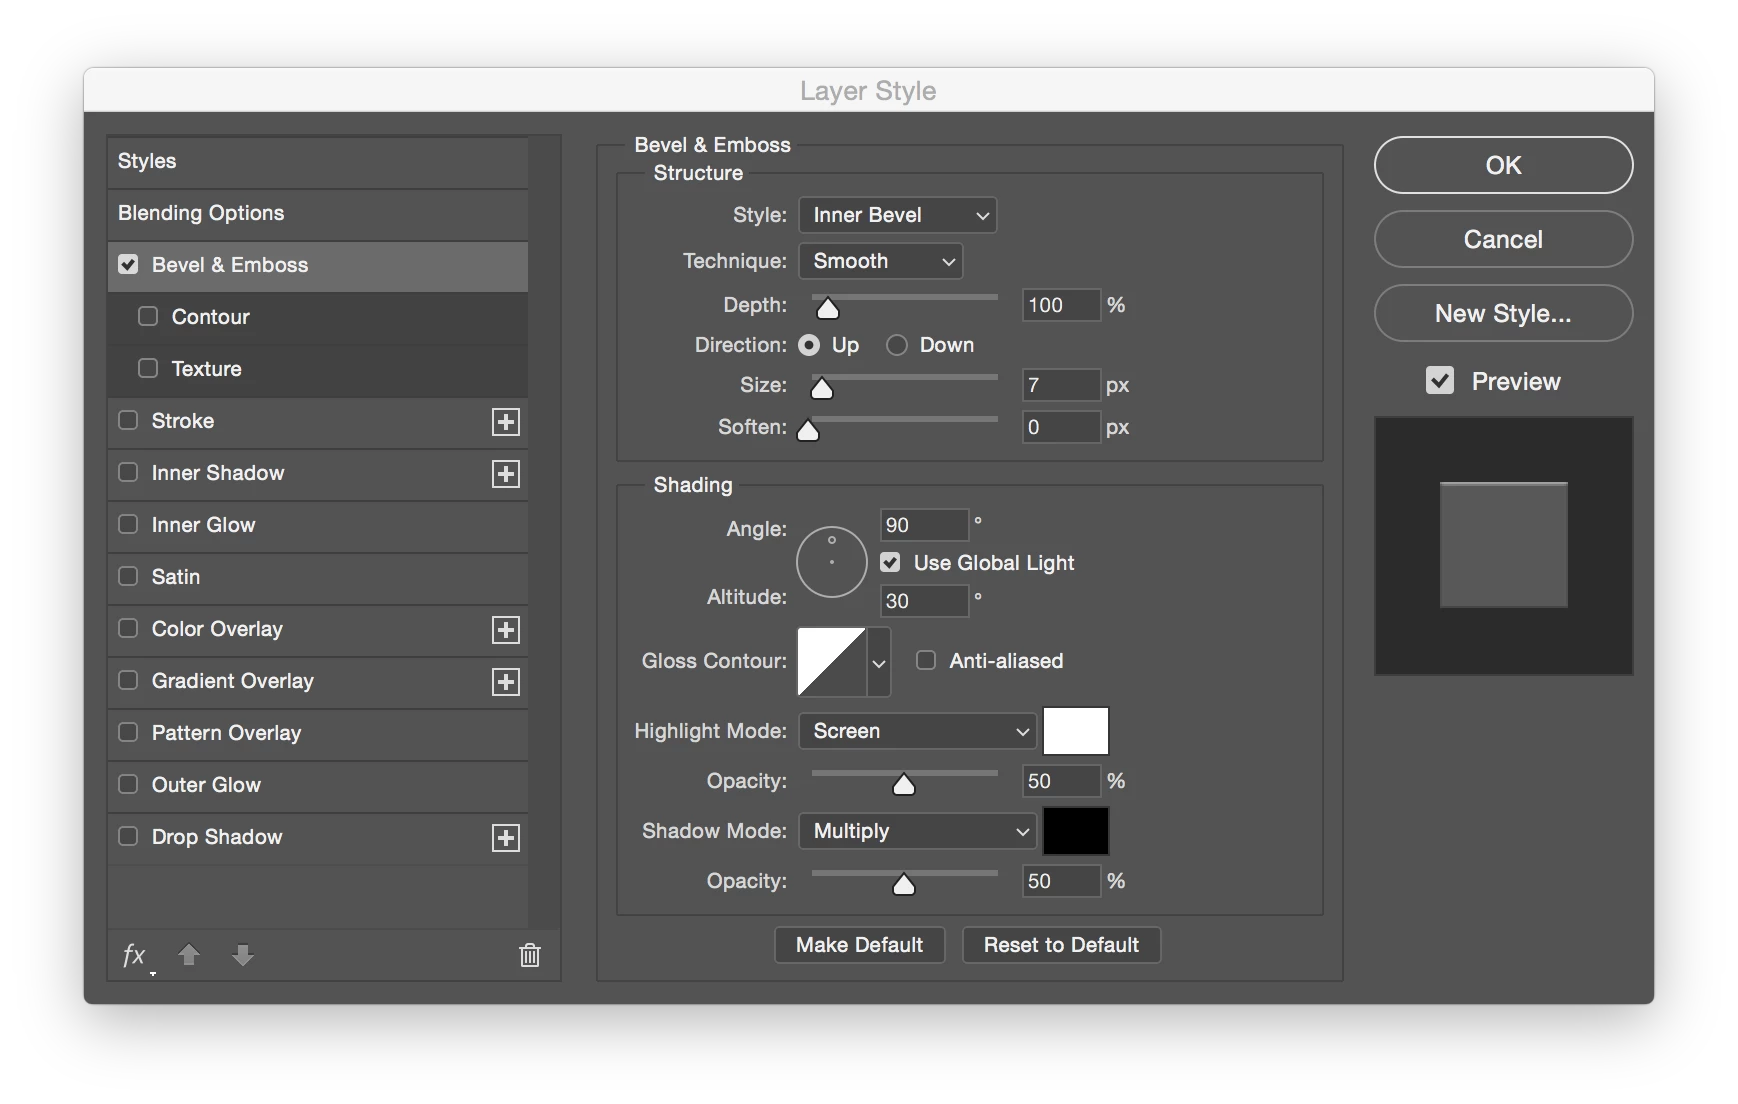Click the Size slider handle
The height and width of the screenshot is (1104, 1738).
(822, 388)
